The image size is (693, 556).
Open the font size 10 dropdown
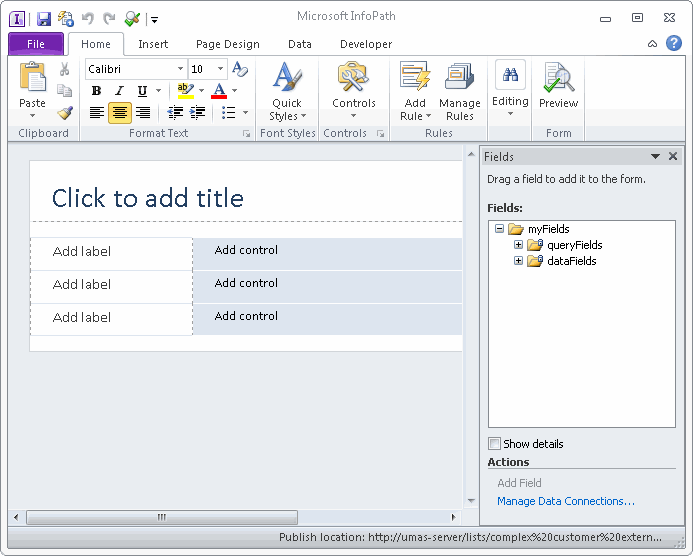click(x=220, y=69)
